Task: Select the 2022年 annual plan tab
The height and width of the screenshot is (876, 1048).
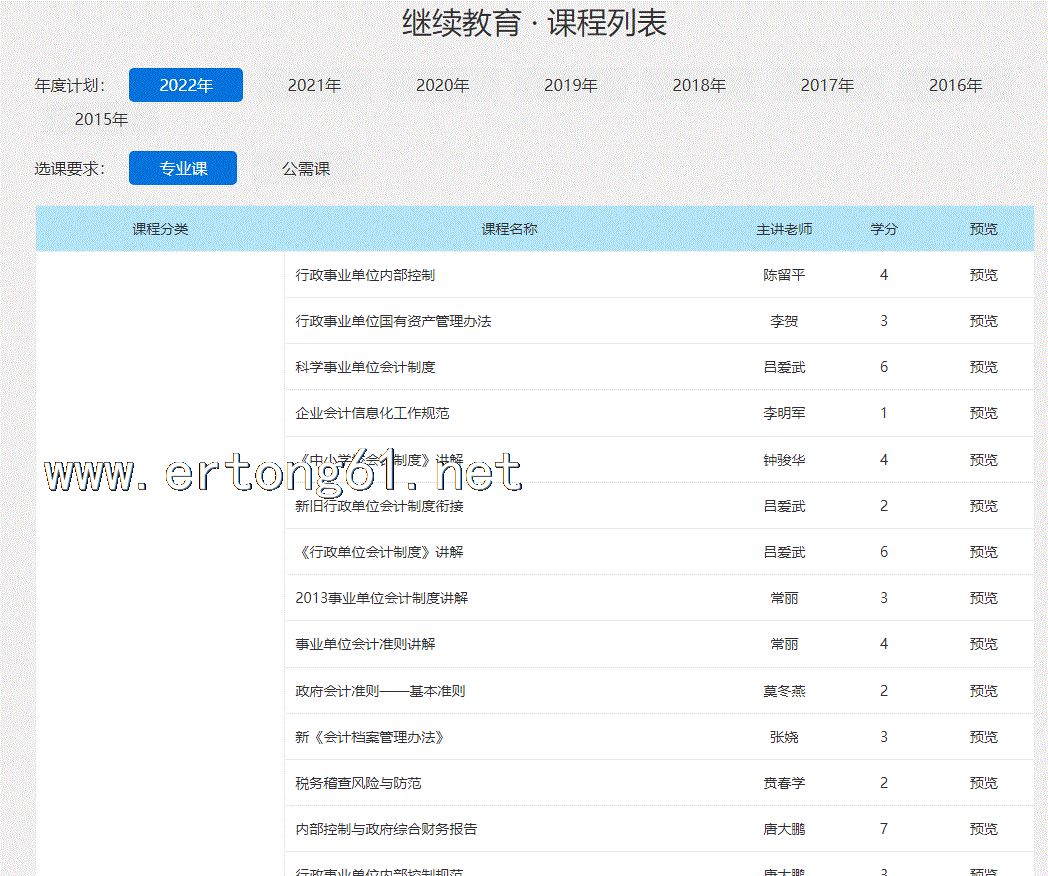Action: [x=186, y=85]
